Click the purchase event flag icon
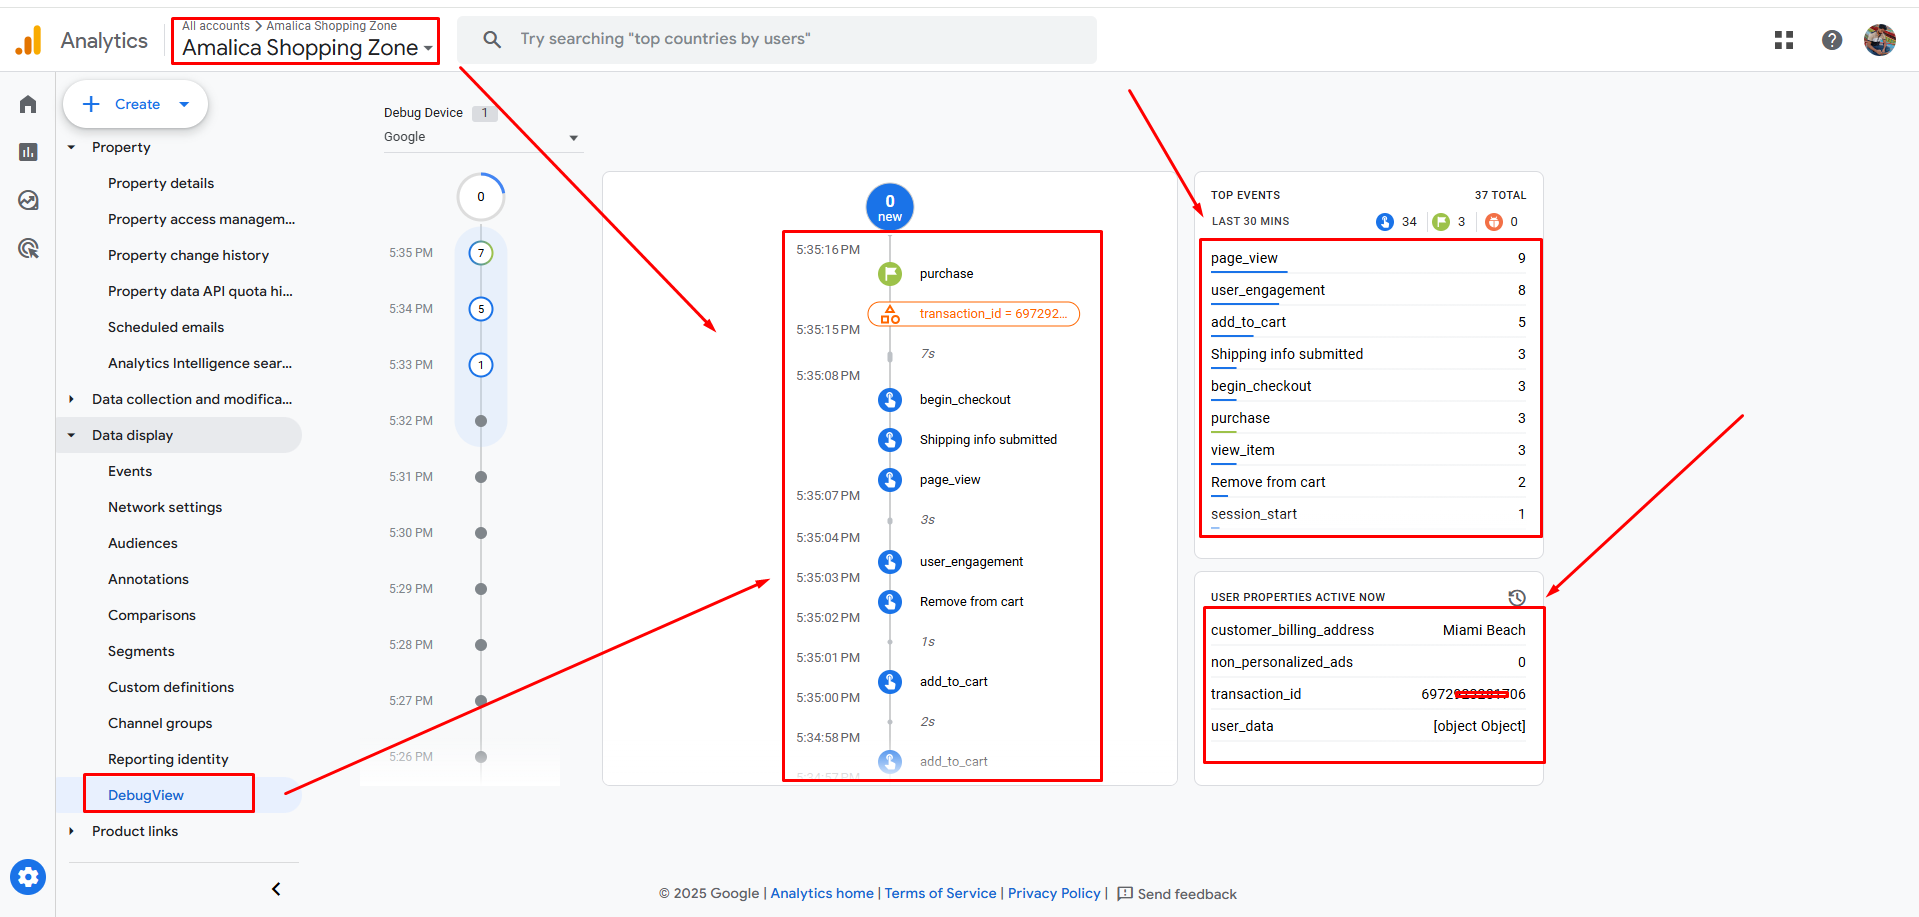 click(889, 273)
